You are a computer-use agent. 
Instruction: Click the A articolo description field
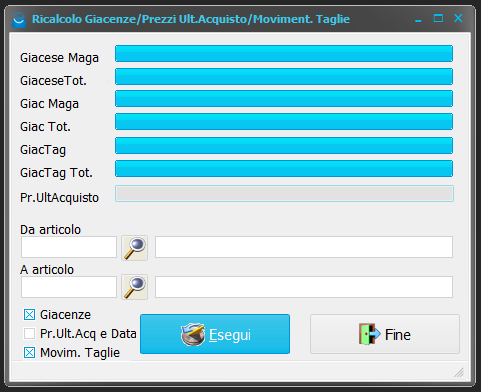tap(304, 287)
